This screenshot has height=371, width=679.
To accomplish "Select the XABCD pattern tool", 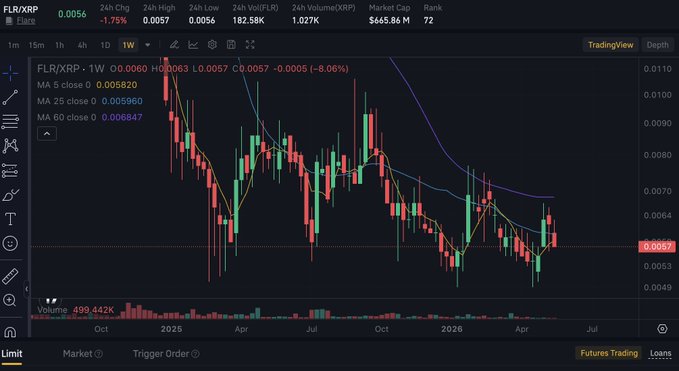I will coord(10,146).
